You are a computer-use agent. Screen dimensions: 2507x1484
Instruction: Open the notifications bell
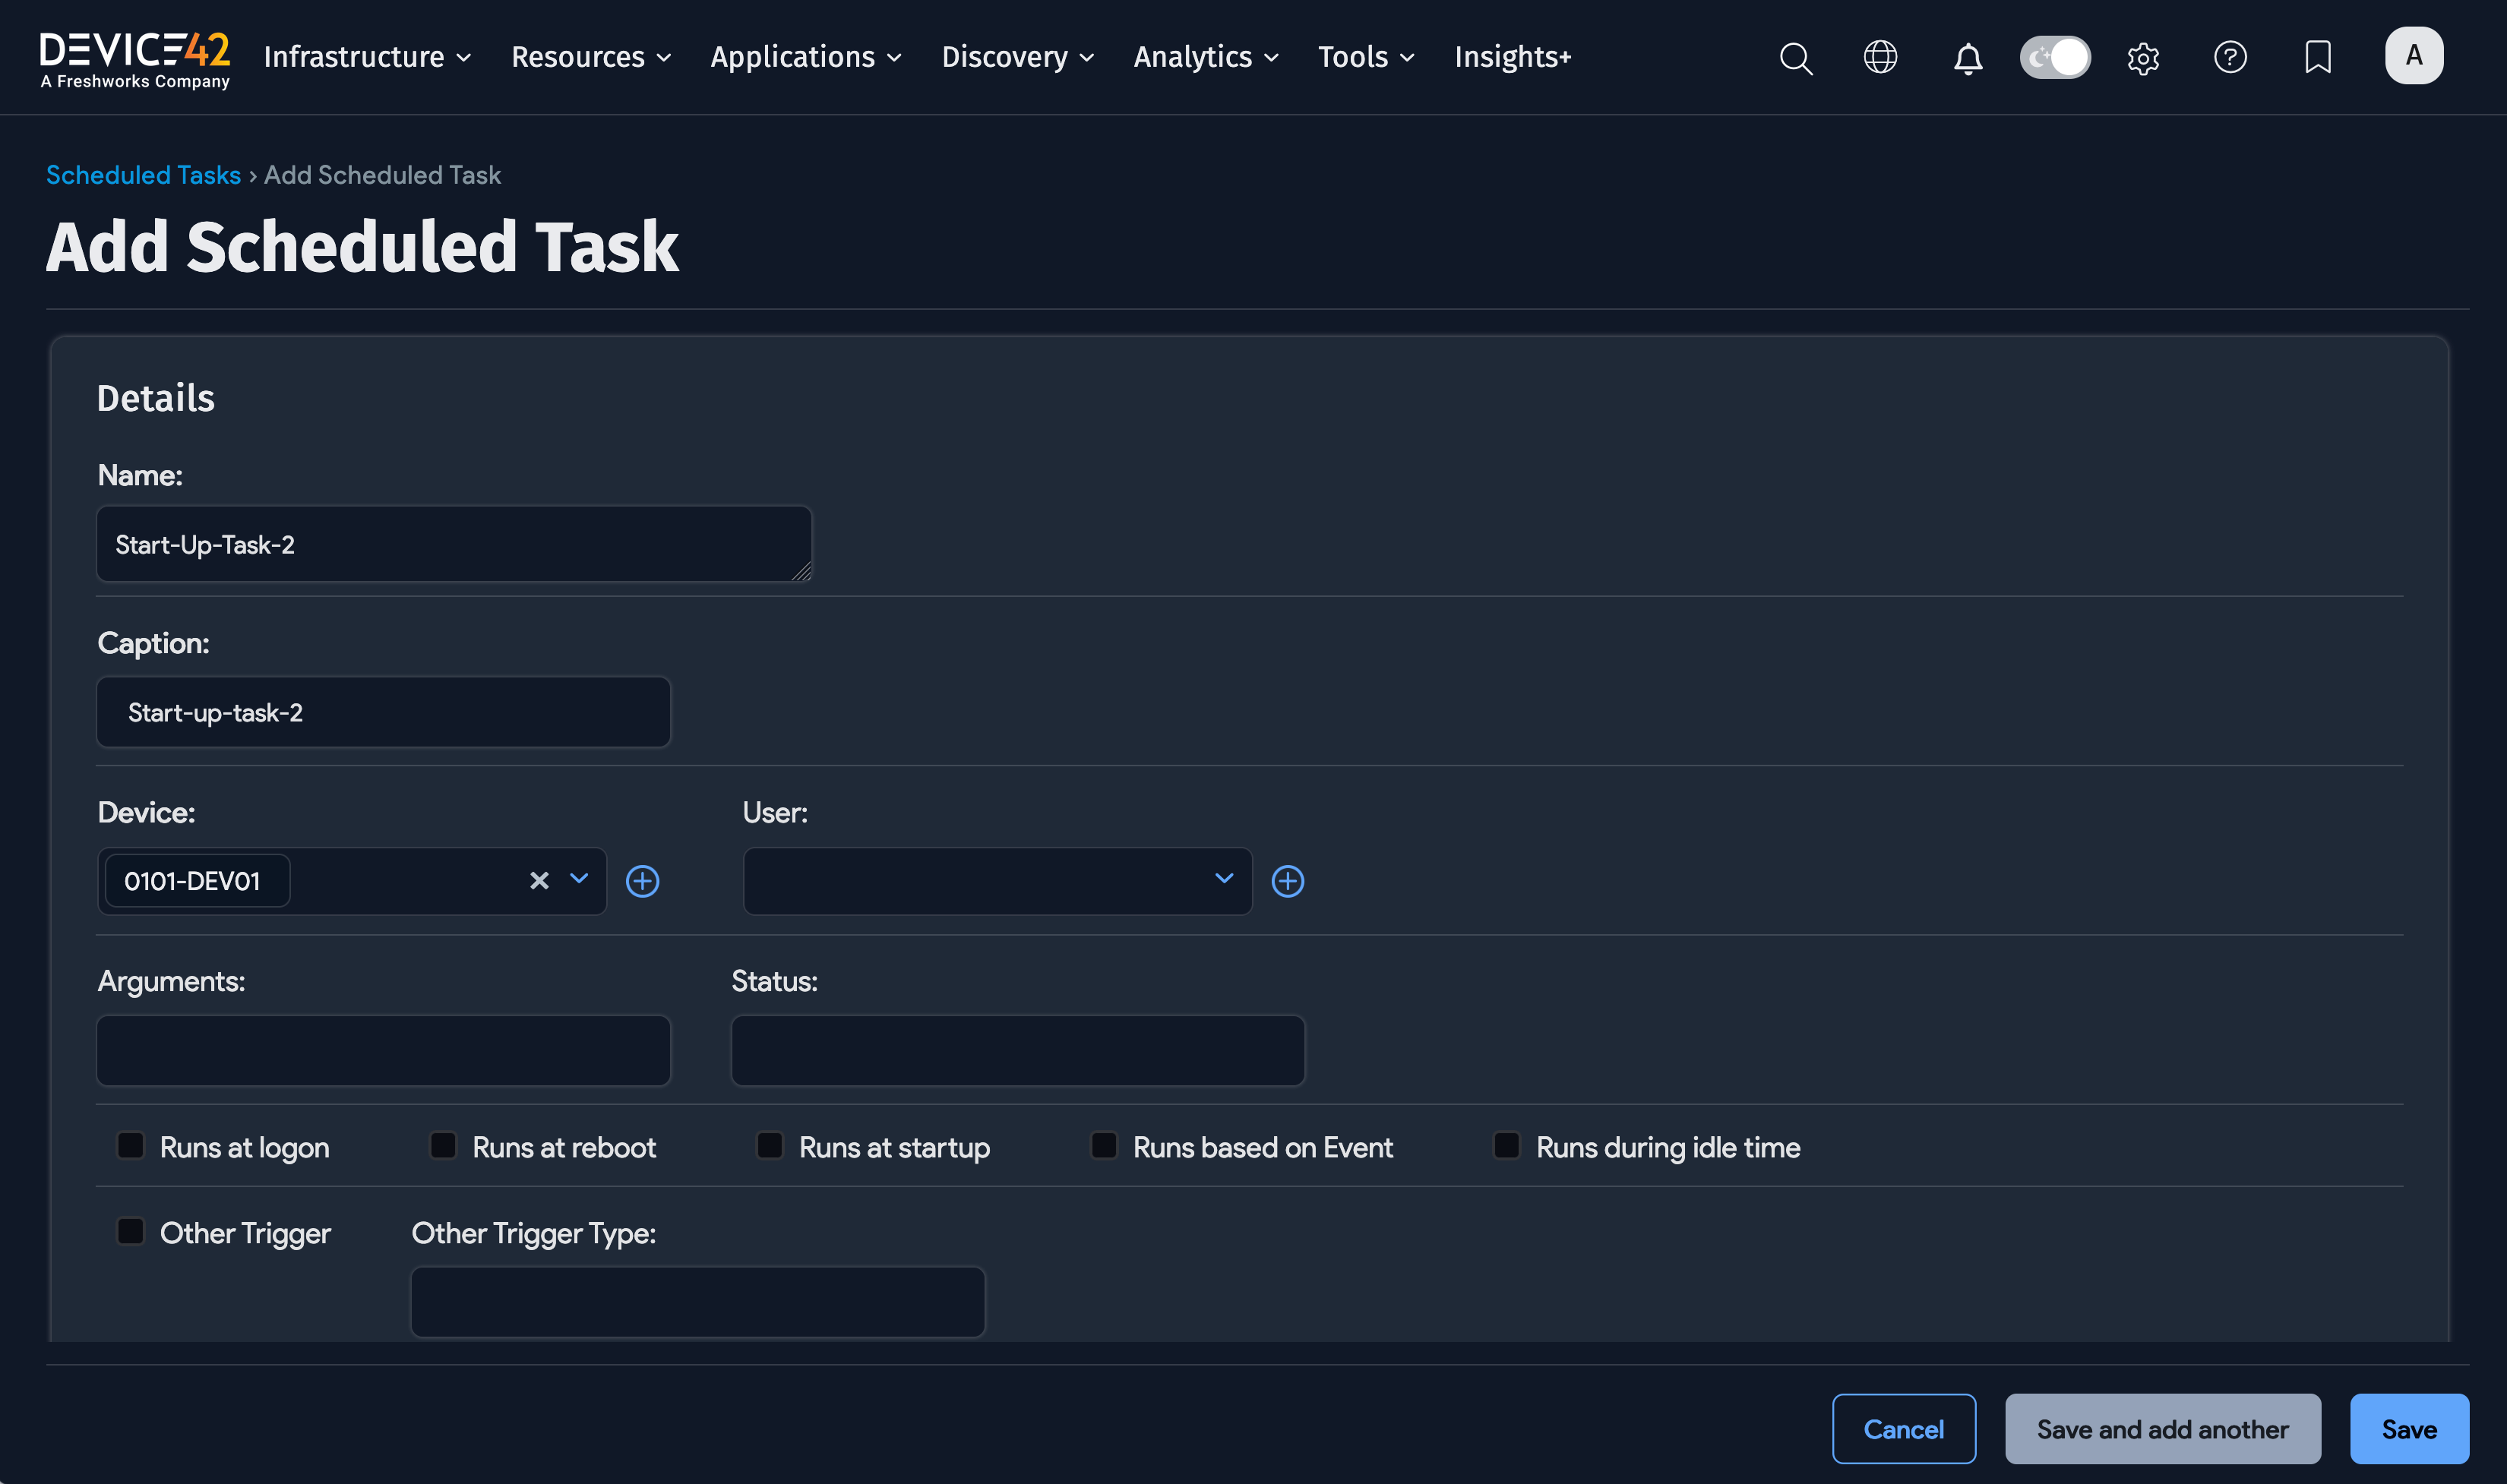pos(1966,58)
